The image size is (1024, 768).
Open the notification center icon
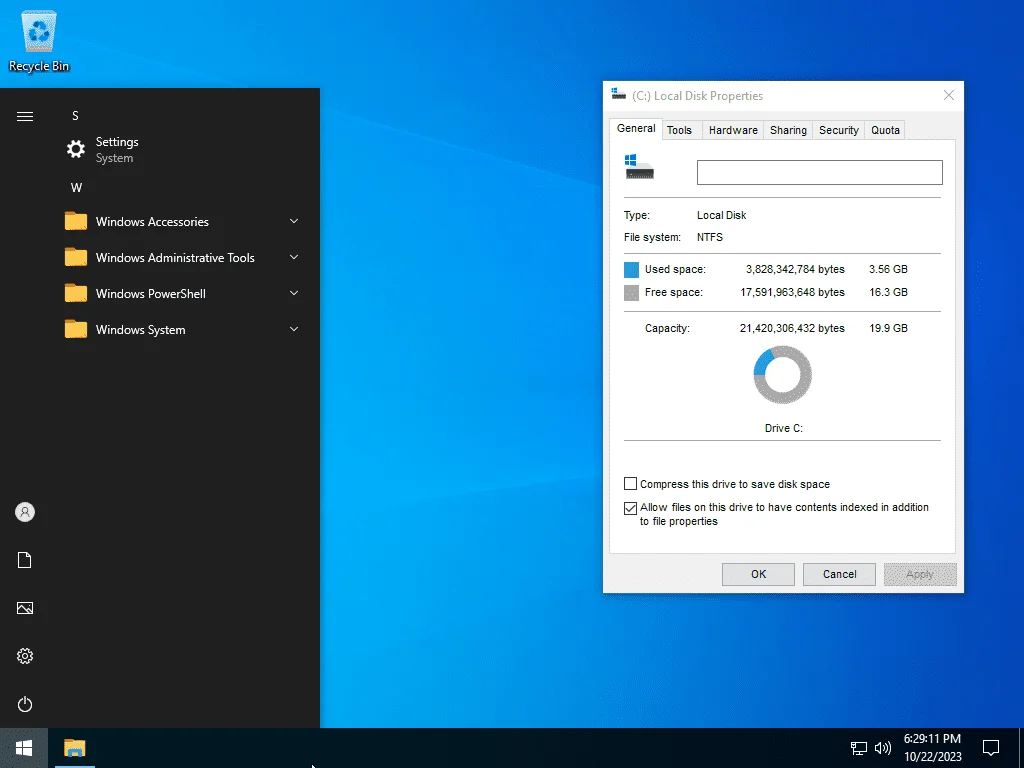click(991, 748)
